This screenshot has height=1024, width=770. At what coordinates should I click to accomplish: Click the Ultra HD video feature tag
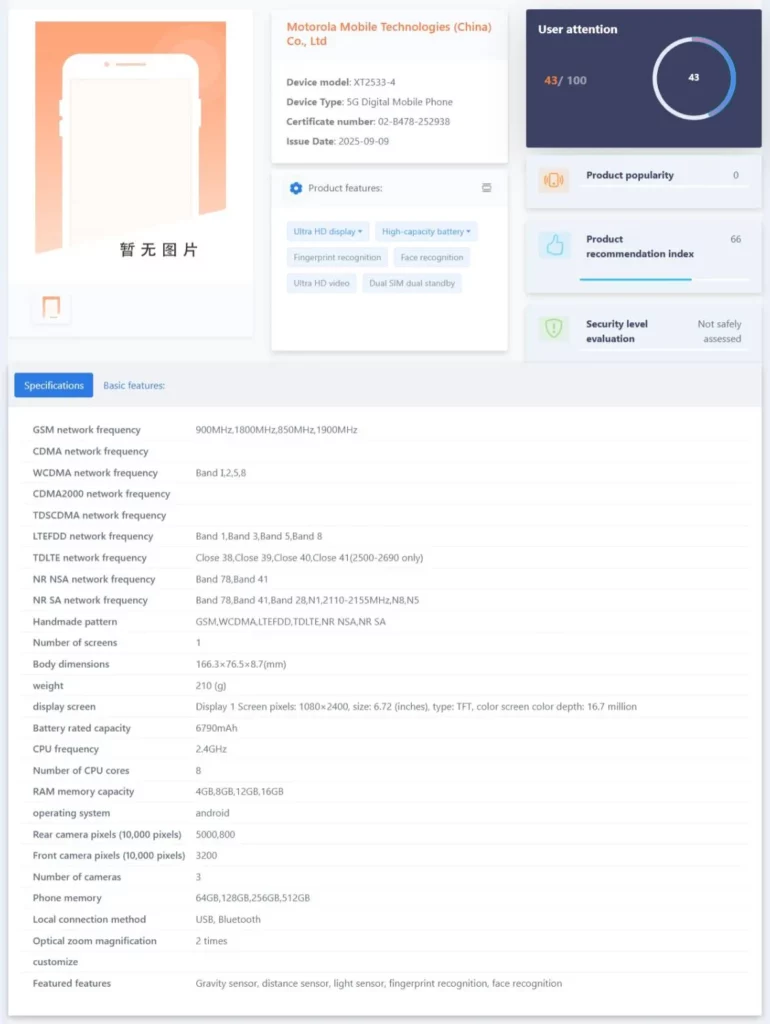321,283
